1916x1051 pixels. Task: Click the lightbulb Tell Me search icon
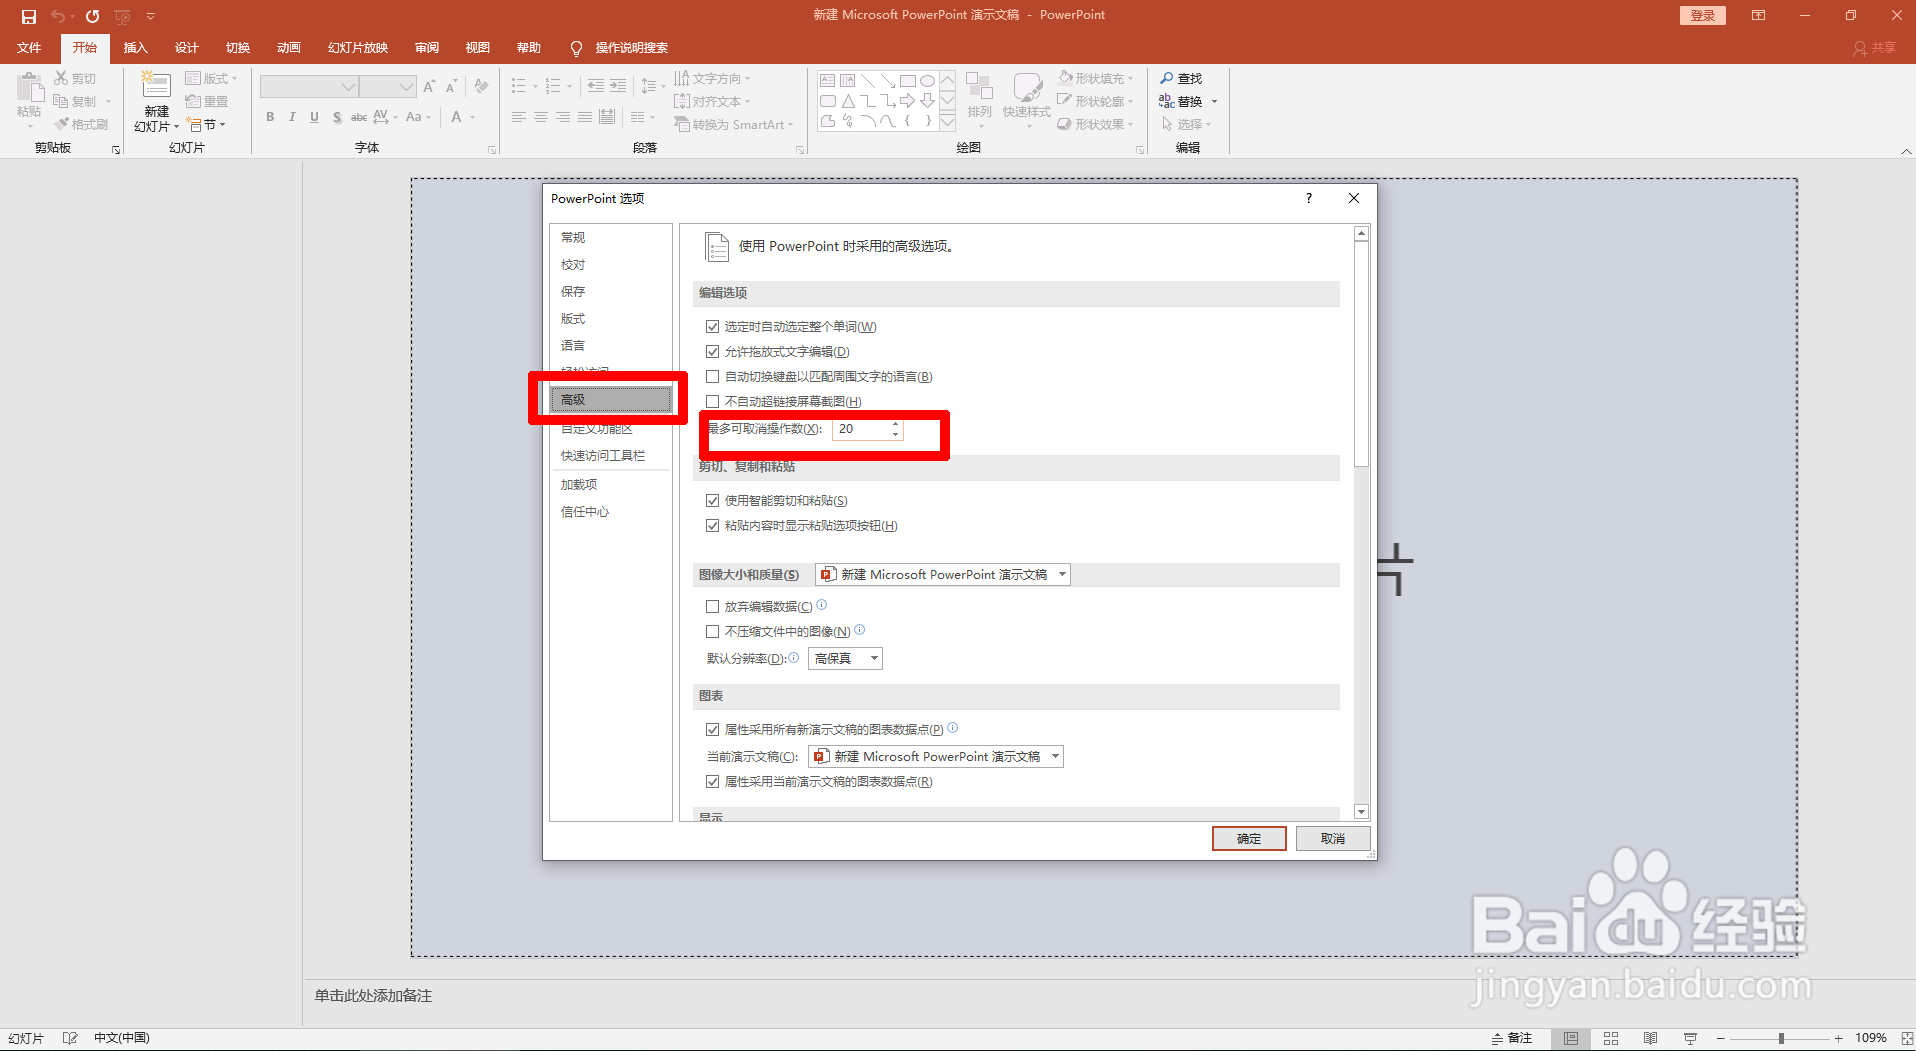[576, 48]
